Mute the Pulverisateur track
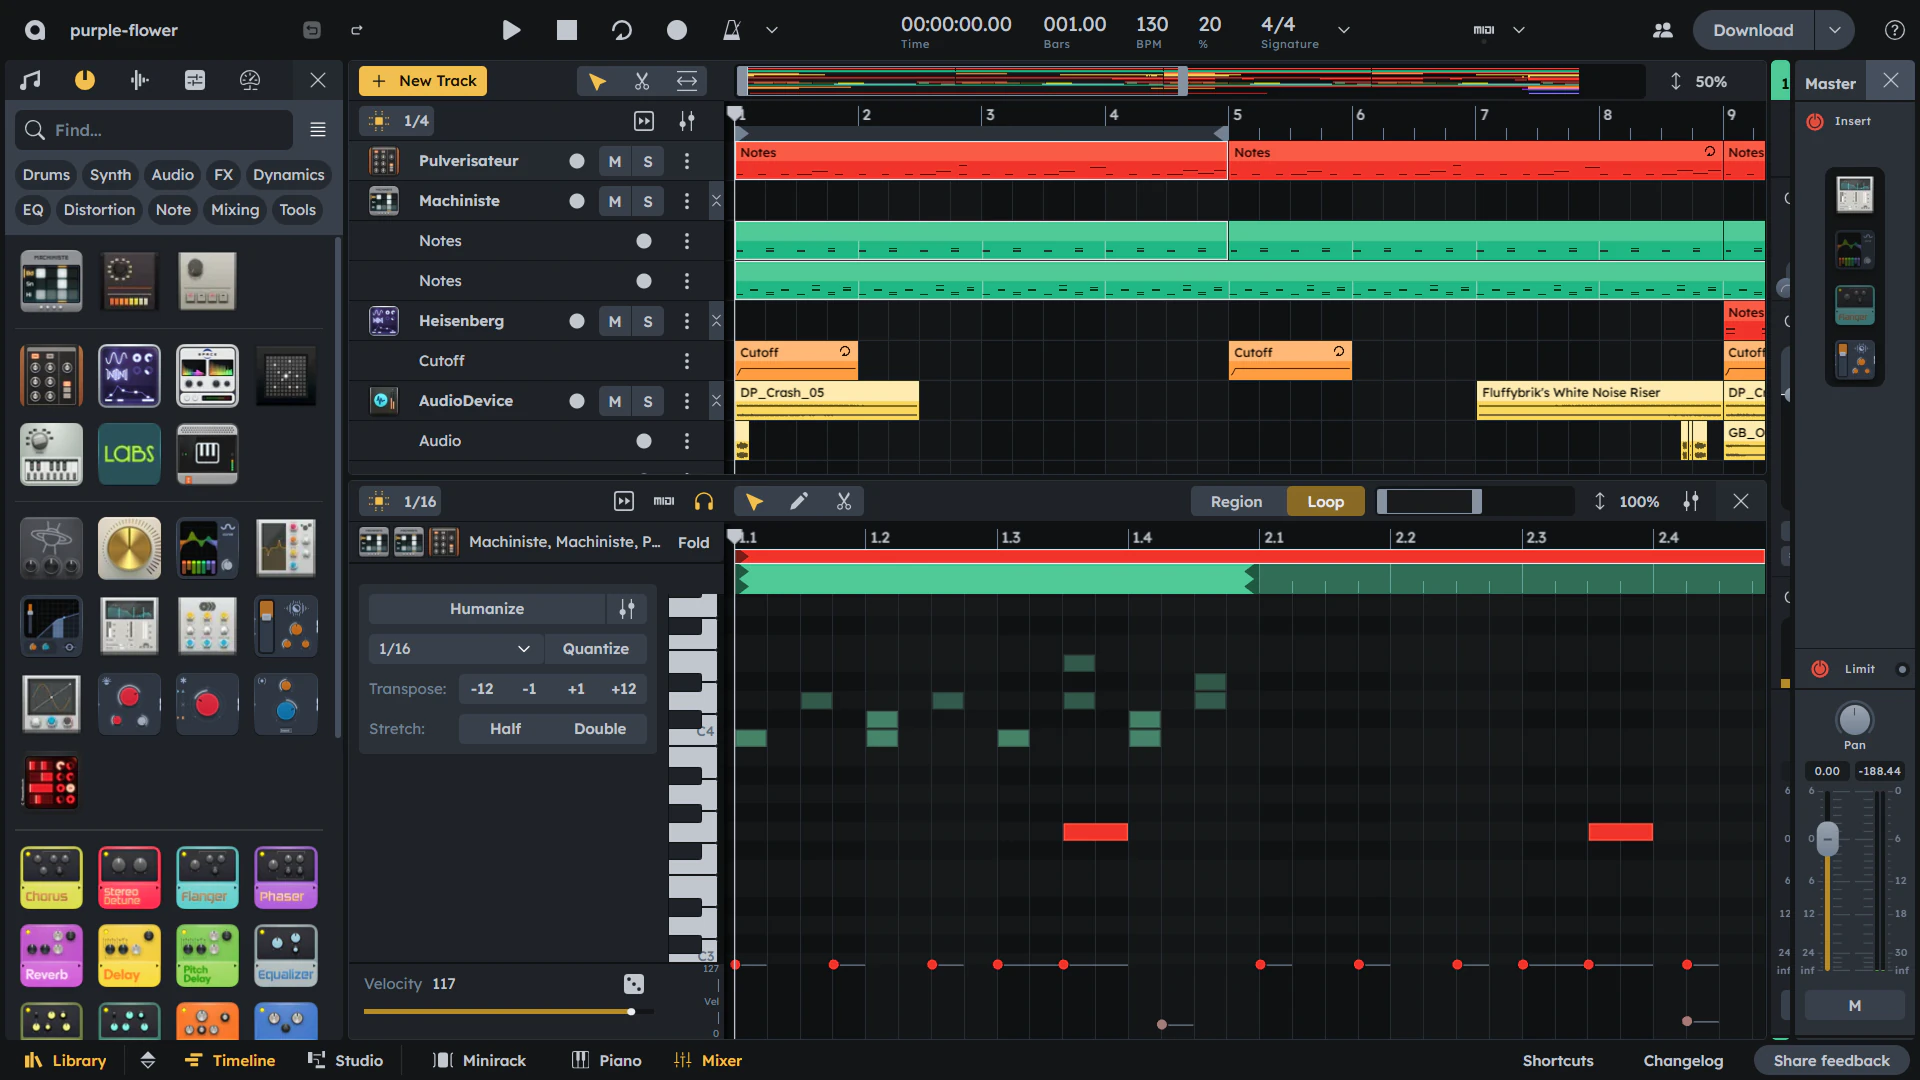The image size is (1920, 1080). point(614,160)
